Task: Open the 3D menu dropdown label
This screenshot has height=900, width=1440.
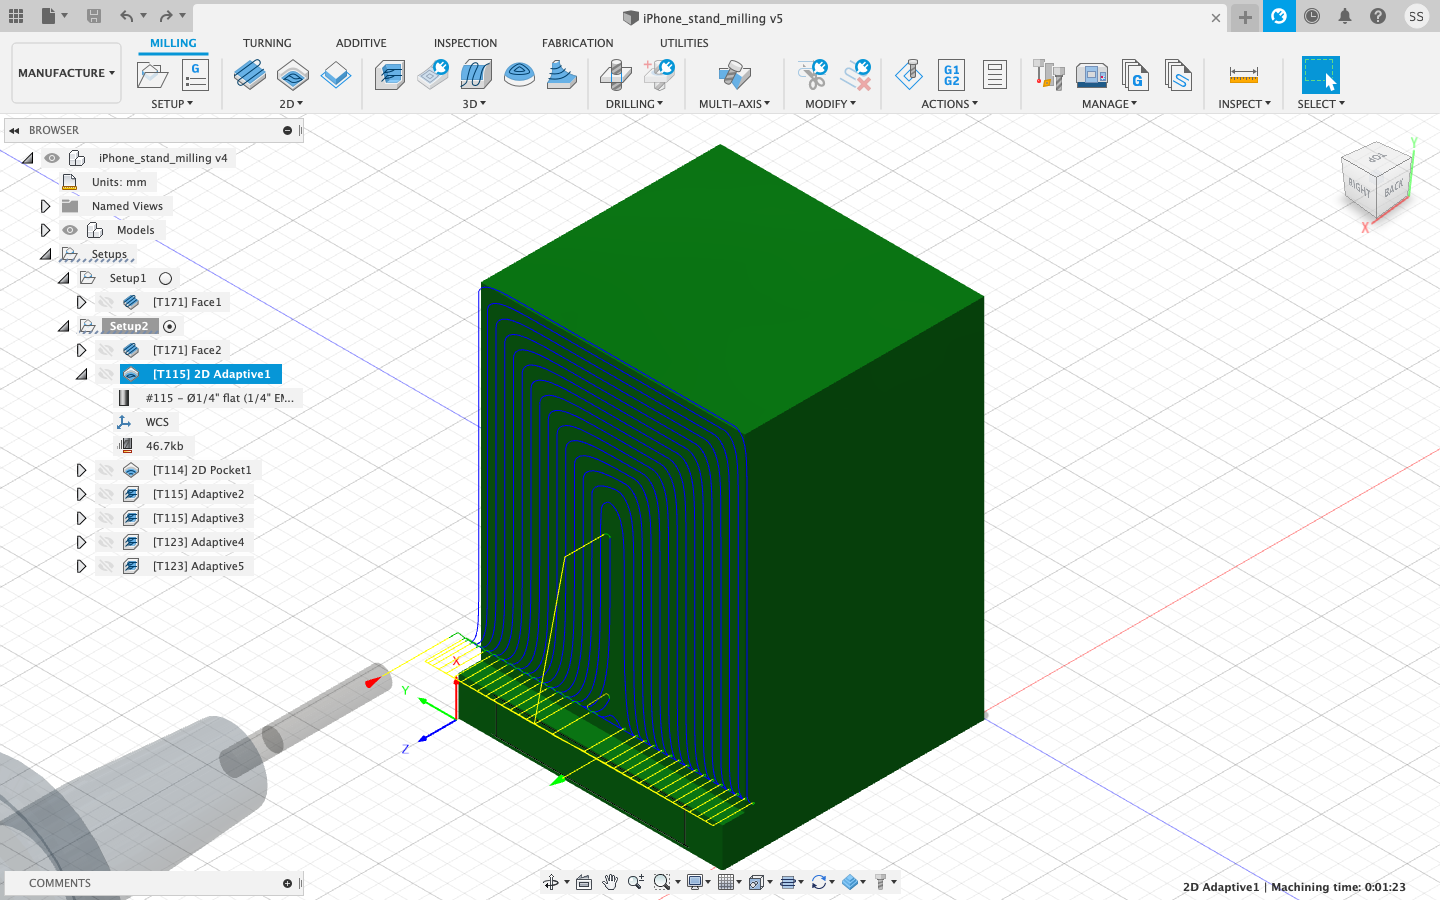Action: tap(474, 104)
